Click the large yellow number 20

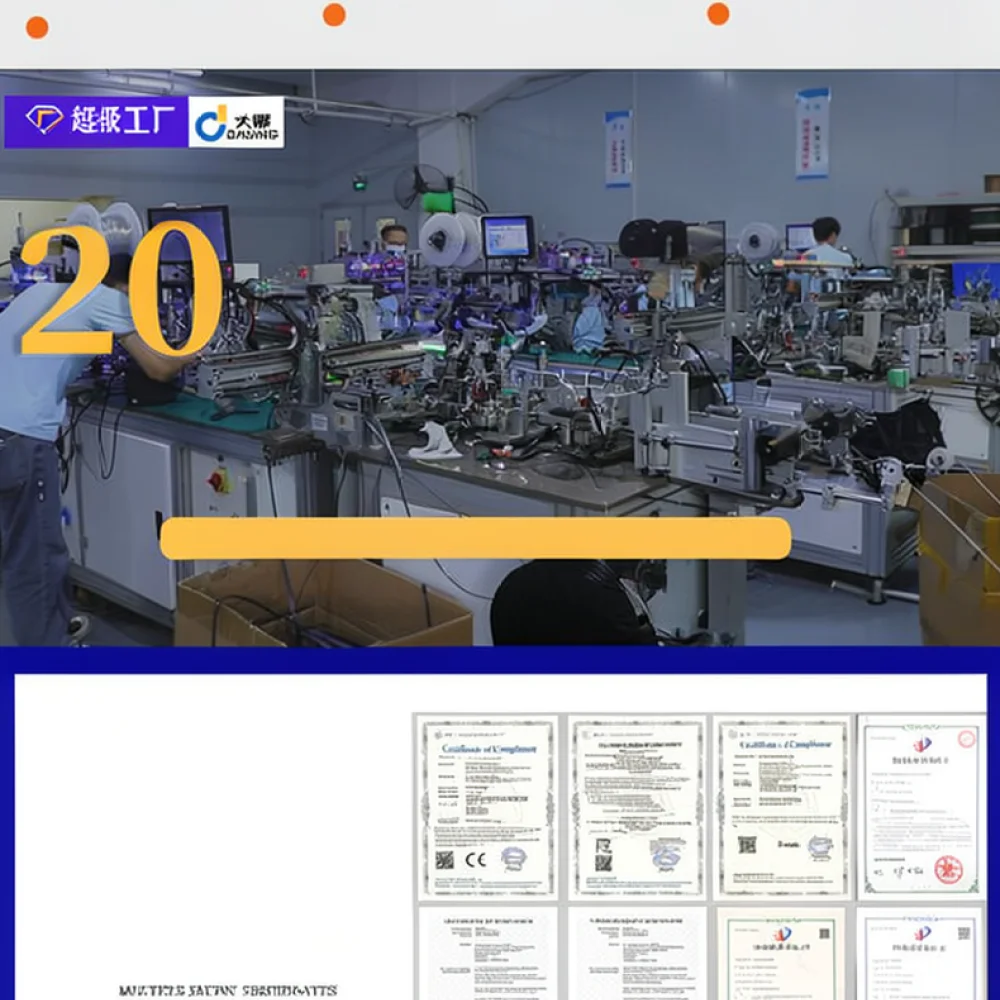pos(121,289)
